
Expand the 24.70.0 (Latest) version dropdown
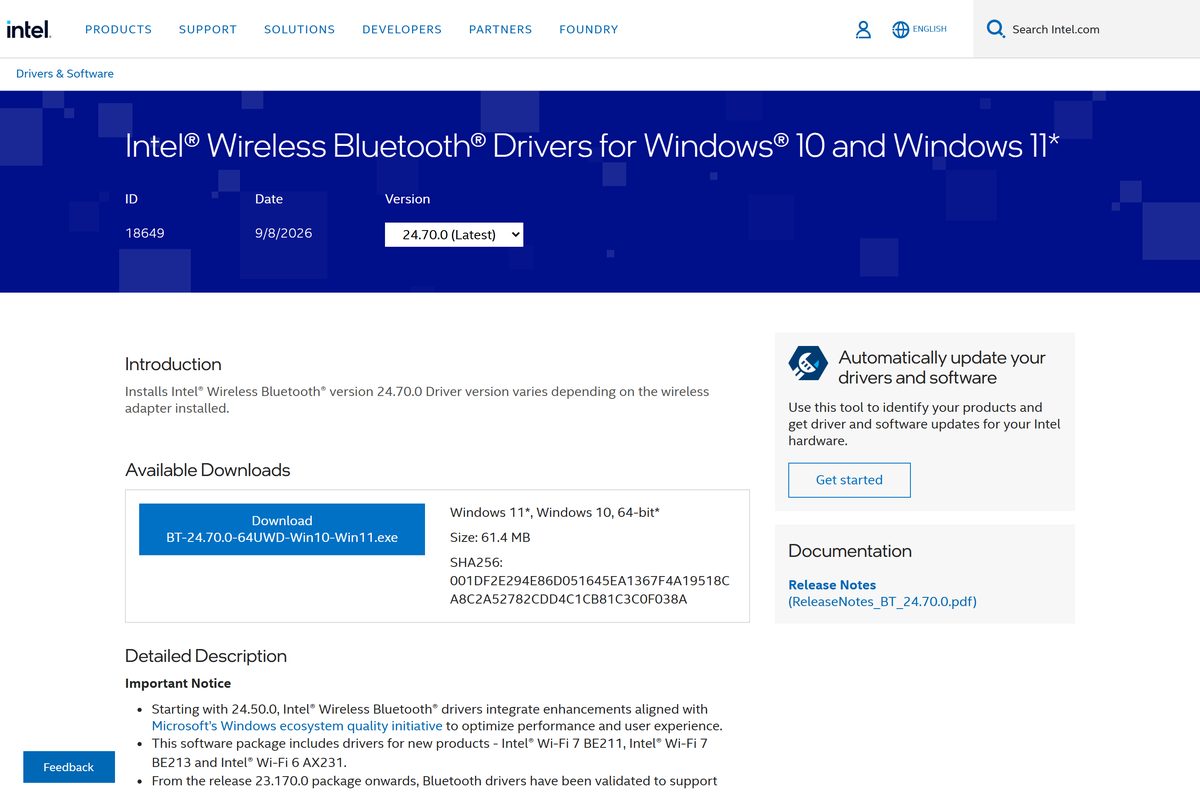pos(454,234)
